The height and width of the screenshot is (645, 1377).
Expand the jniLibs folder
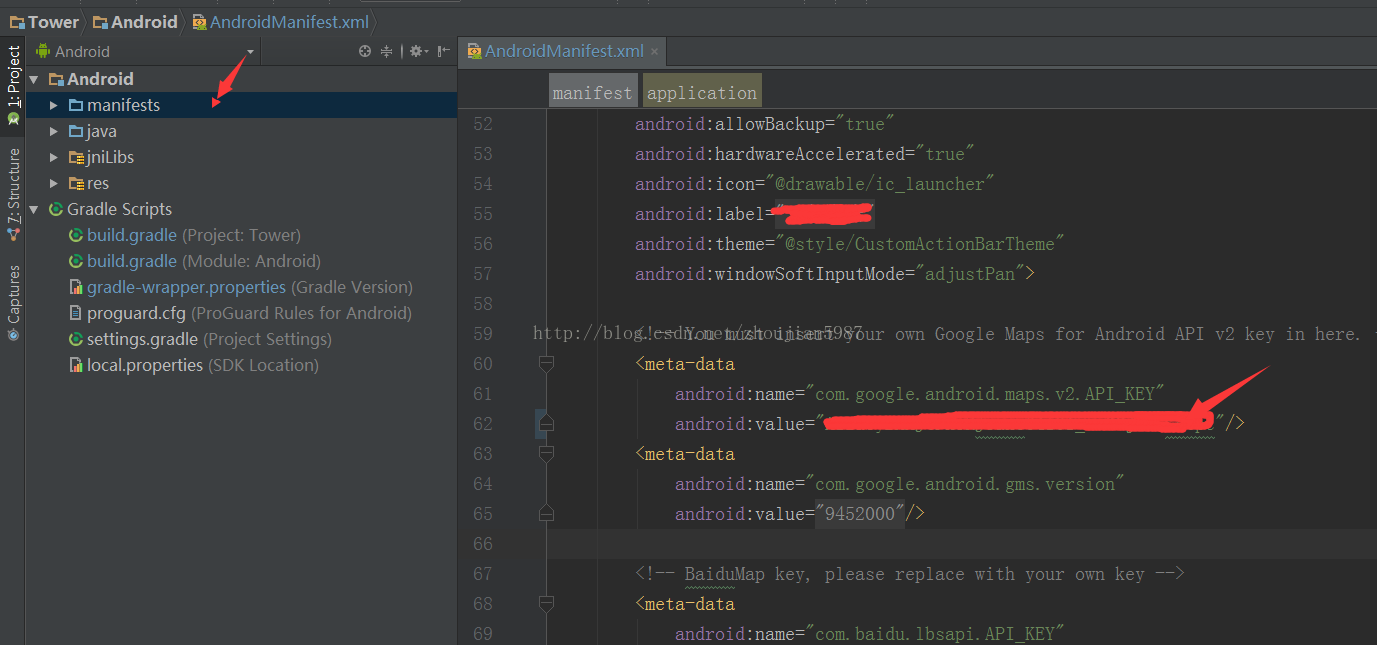[54, 157]
